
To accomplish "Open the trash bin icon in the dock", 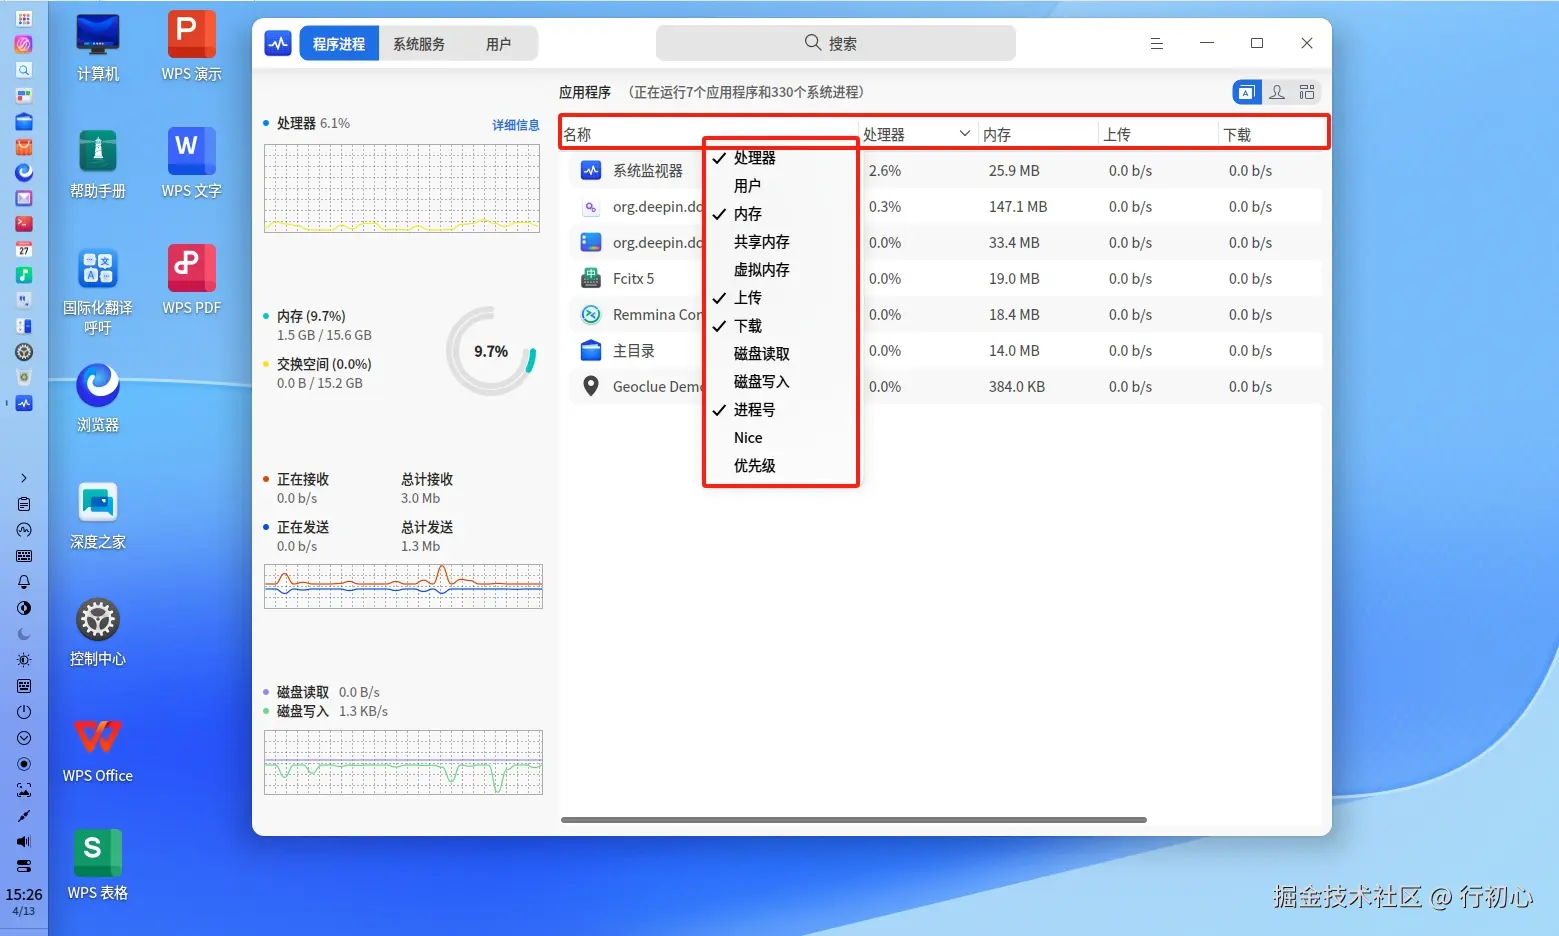I will [x=24, y=377].
